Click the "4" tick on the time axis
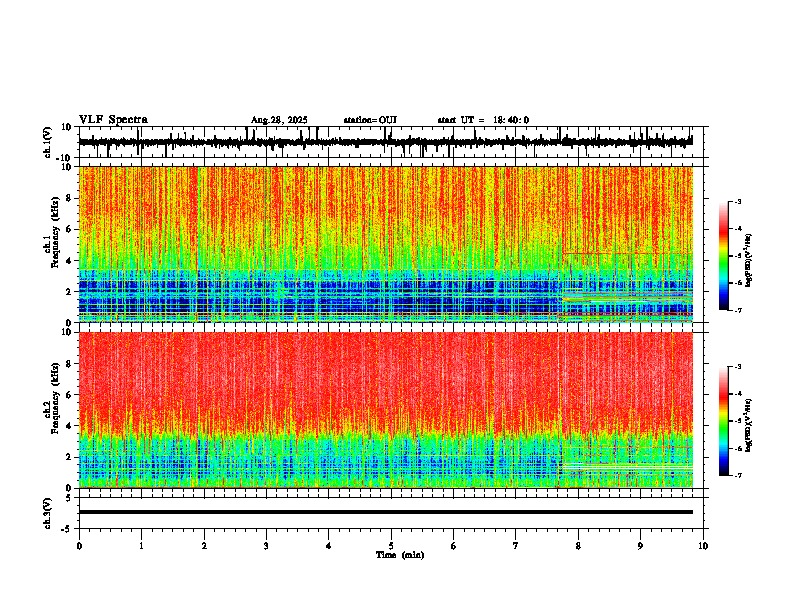Viewport: 792px width, 612px height. click(329, 546)
